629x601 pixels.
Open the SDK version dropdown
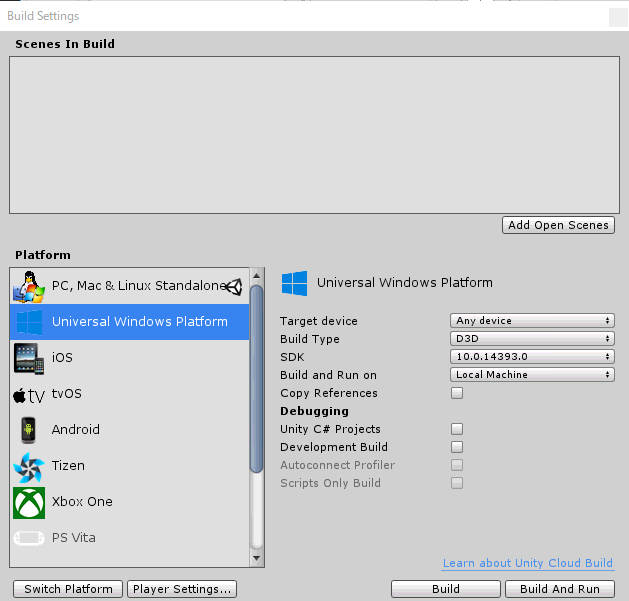point(532,357)
